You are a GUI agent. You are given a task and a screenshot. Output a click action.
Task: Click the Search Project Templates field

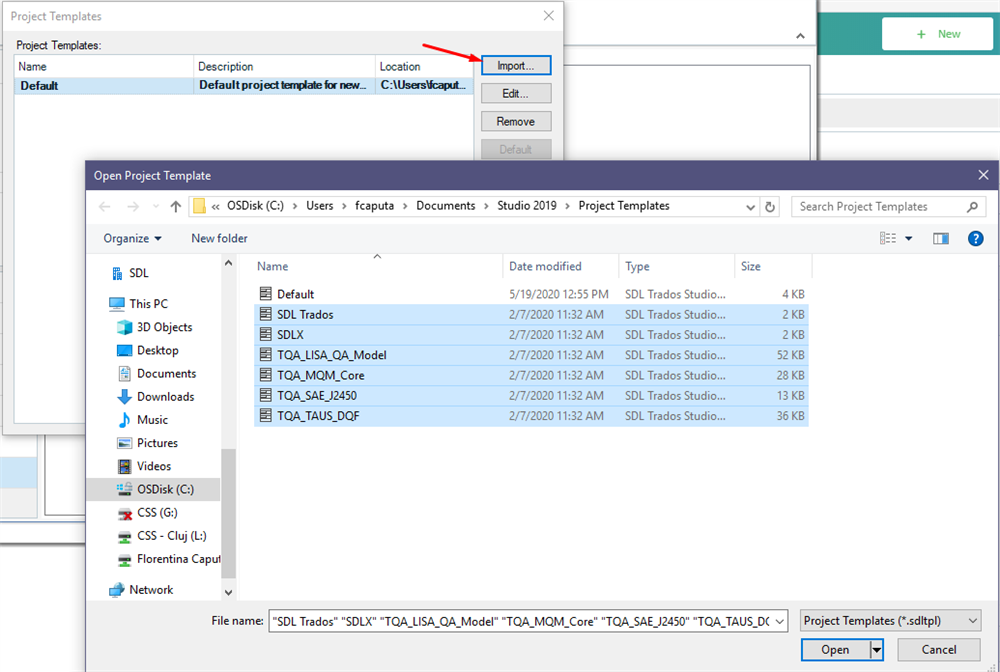tap(888, 207)
